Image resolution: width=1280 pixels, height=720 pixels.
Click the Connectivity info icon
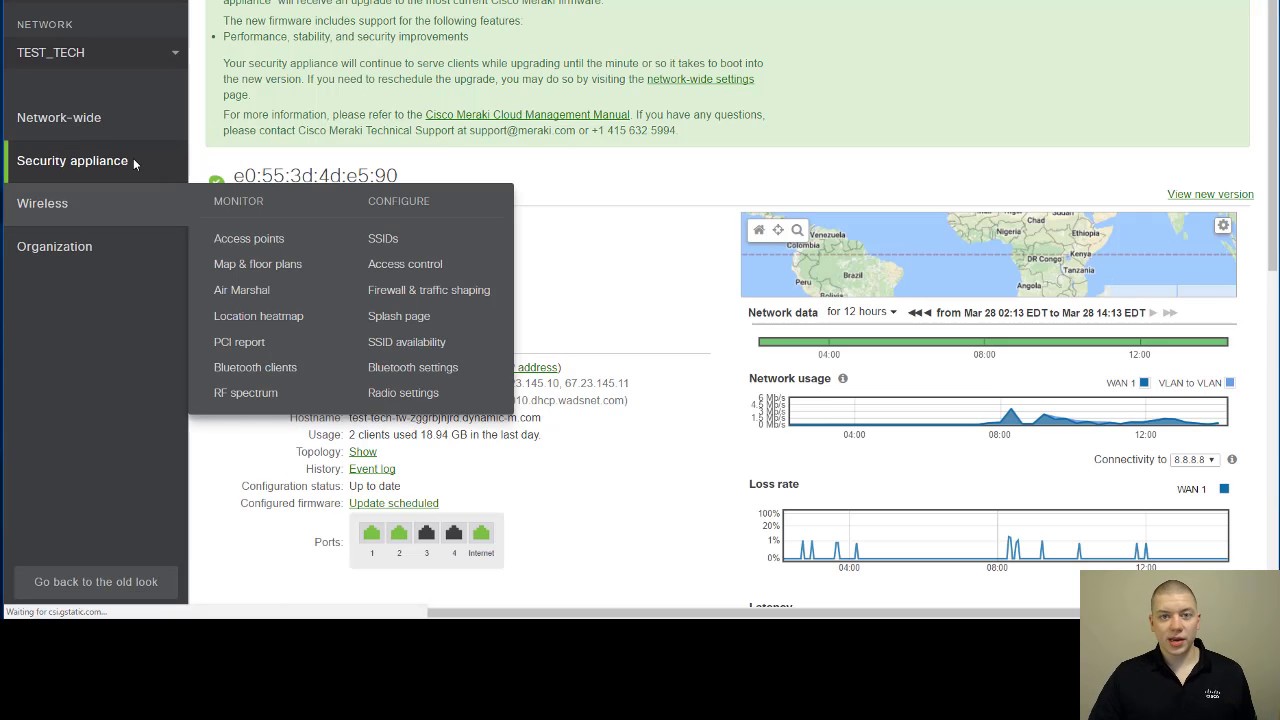(1232, 460)
